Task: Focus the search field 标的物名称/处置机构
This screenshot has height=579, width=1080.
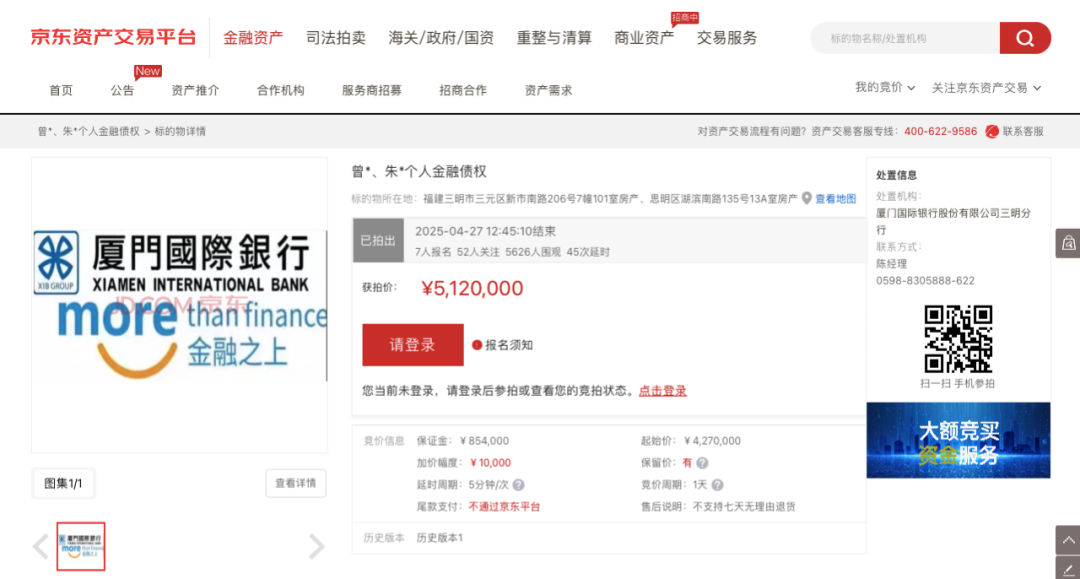Action: click(905, 38)
